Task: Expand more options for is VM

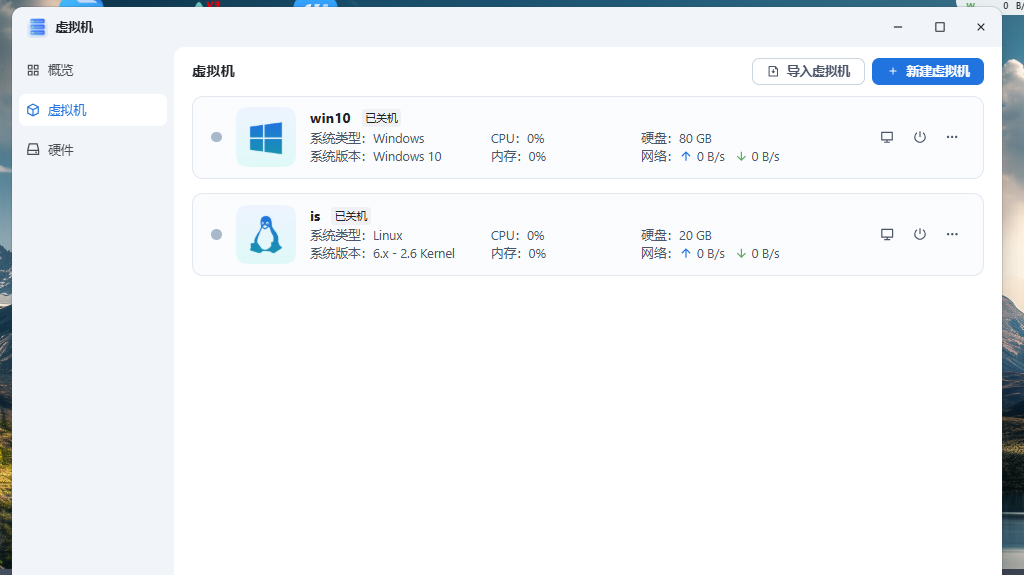Action: point(952,234)
